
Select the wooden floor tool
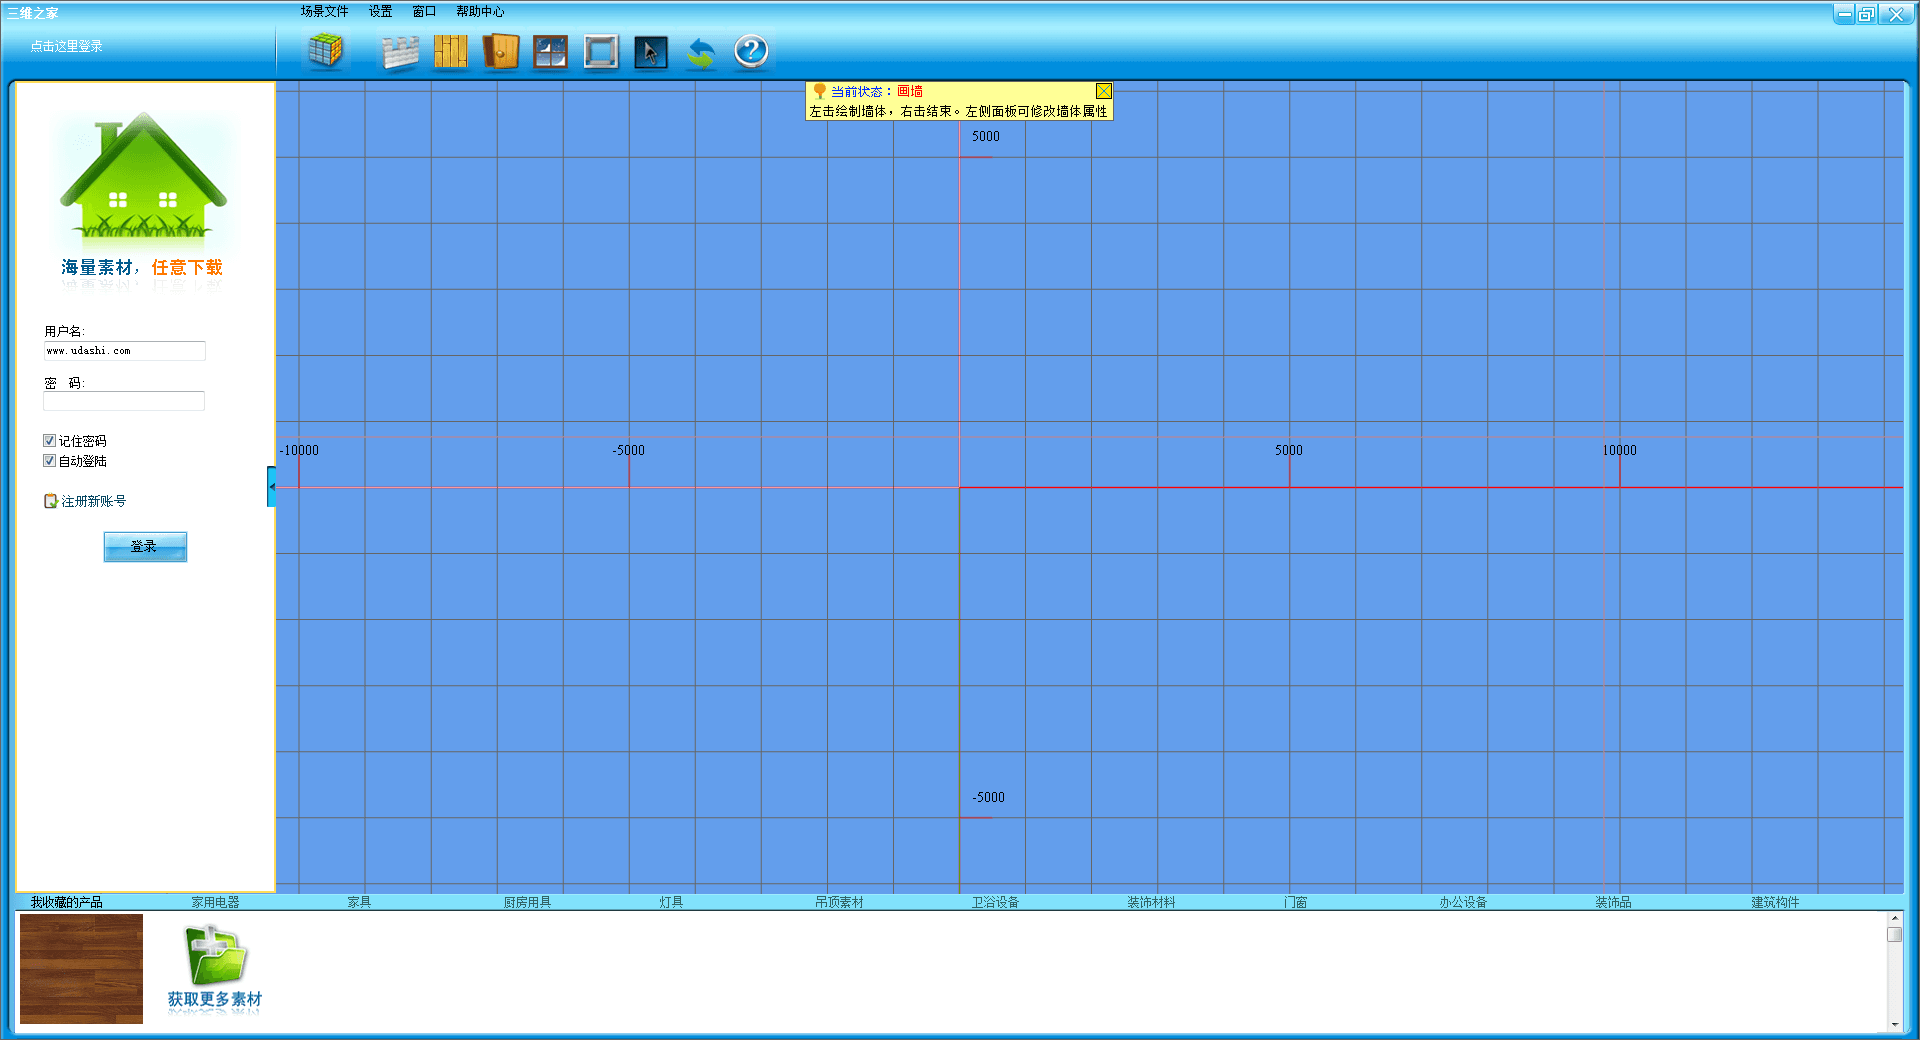[450, 52]
